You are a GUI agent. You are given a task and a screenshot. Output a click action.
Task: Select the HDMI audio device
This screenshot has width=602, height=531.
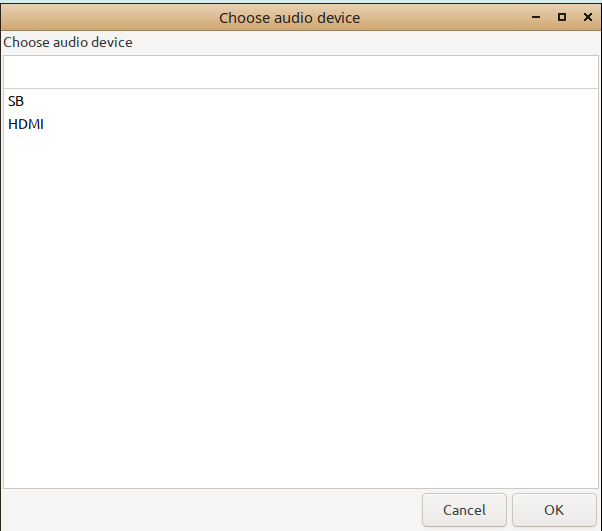point(26,125)
